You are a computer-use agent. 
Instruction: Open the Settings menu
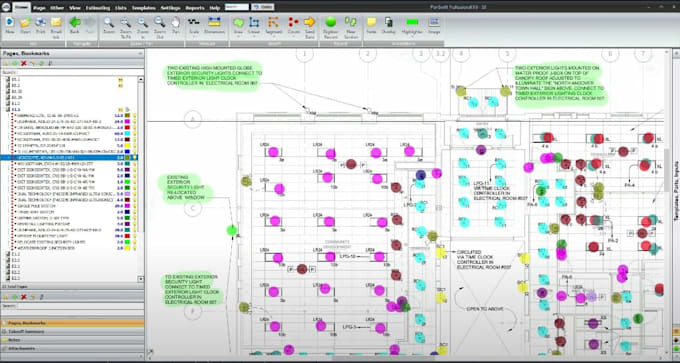coord(170,7)
